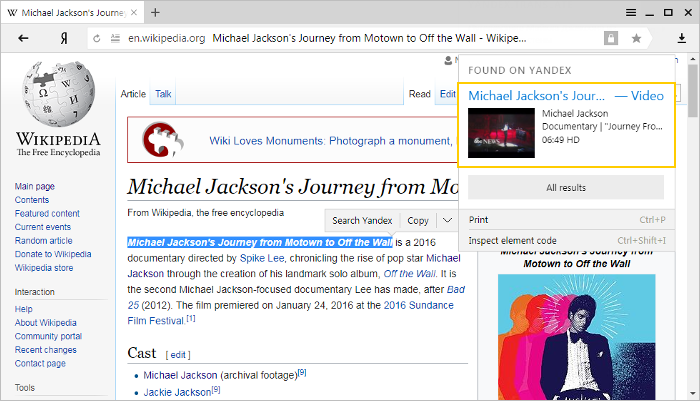The height and width of the screenshot is (401, 700).
Task: Close the Michael Jackson's Journey tab
Action: pyautogui.click(x=133, y=13)
